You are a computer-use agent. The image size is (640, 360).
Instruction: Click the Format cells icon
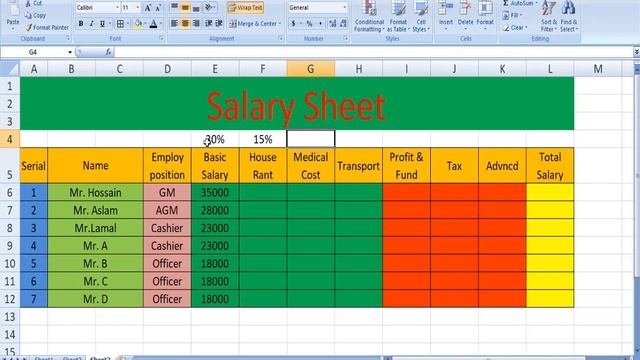coord(485,8)
